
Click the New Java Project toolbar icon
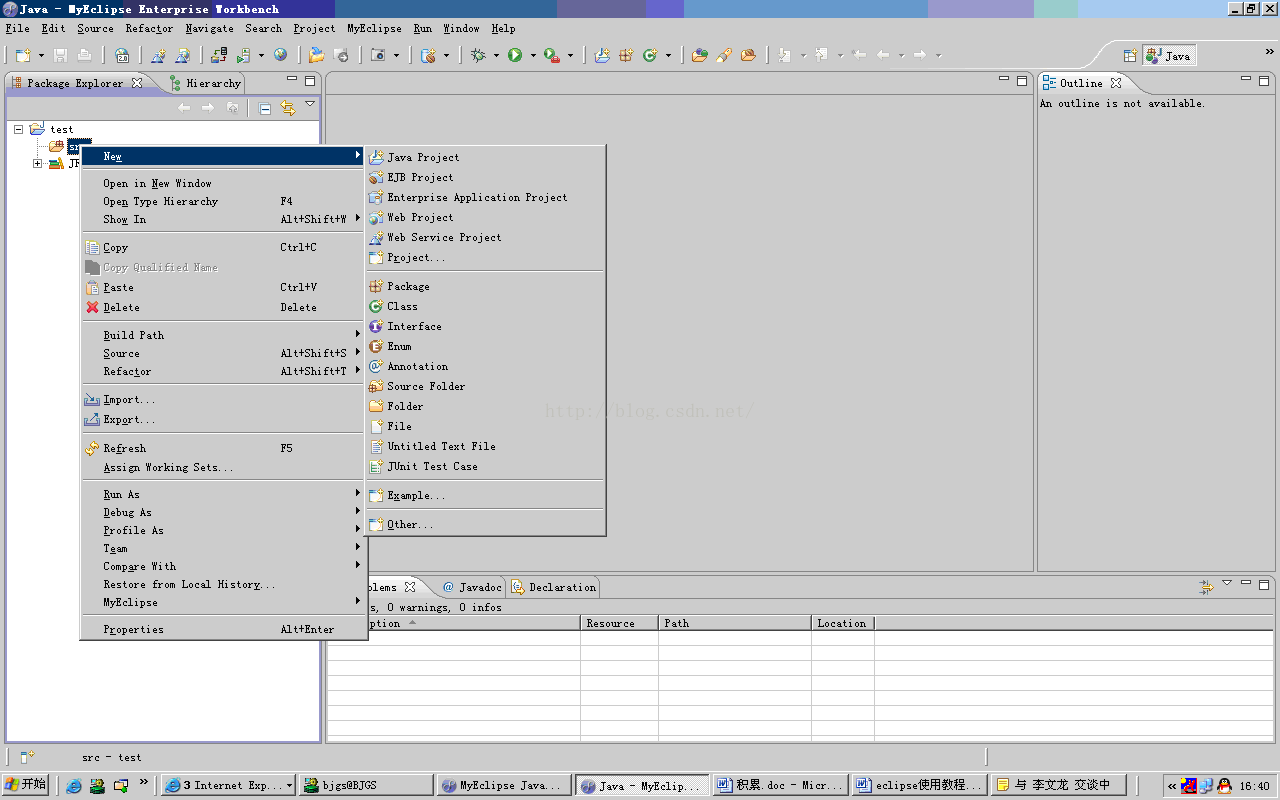pyautogui.click(x=602, y=55)
